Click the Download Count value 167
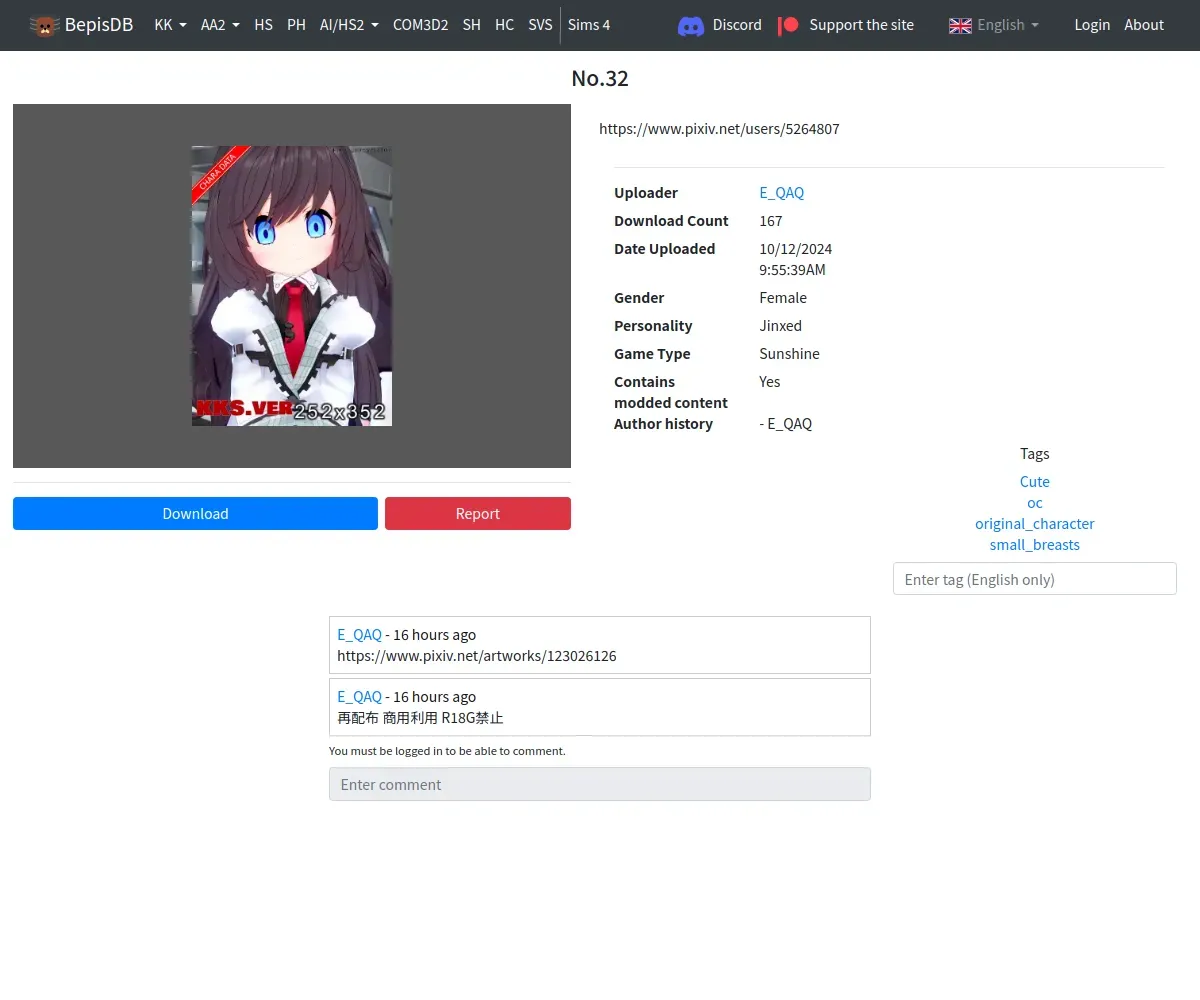 771,221
